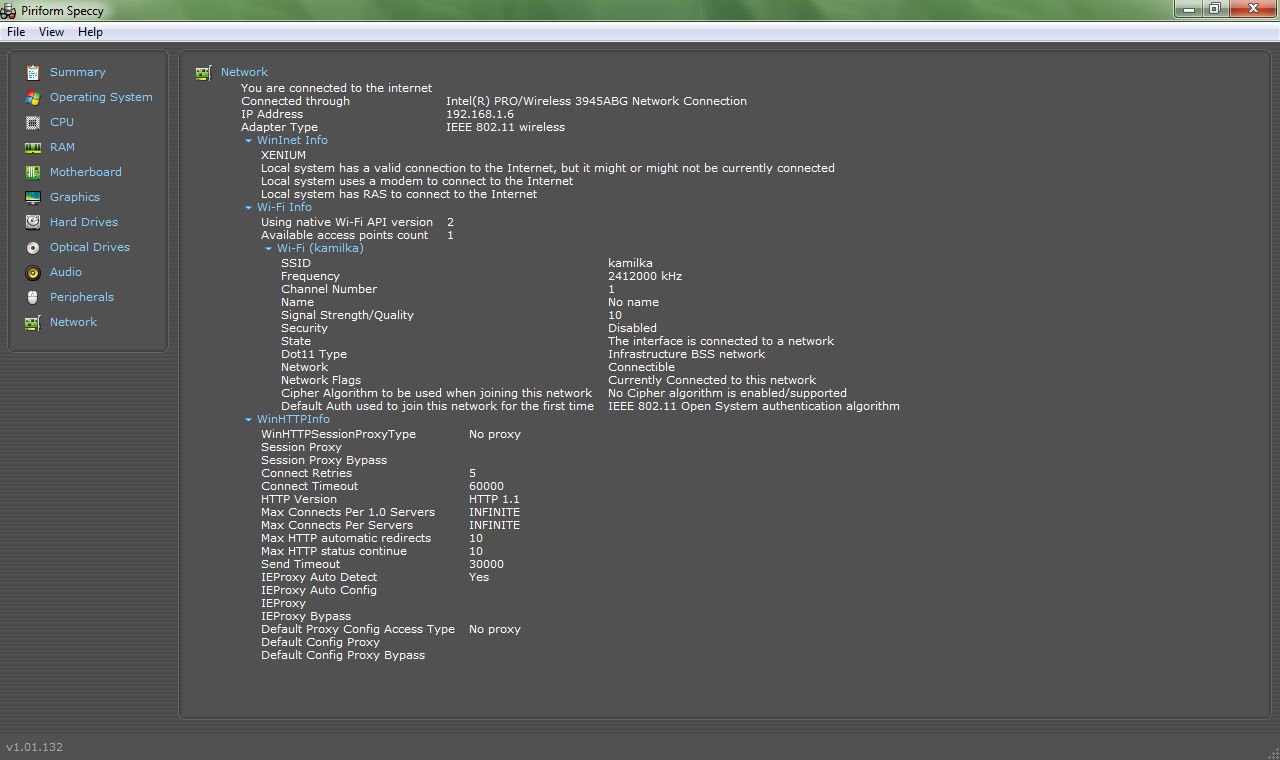Open the Audio section
The height and width of the screenshot is (760, 1280).
tap(66, 272)
